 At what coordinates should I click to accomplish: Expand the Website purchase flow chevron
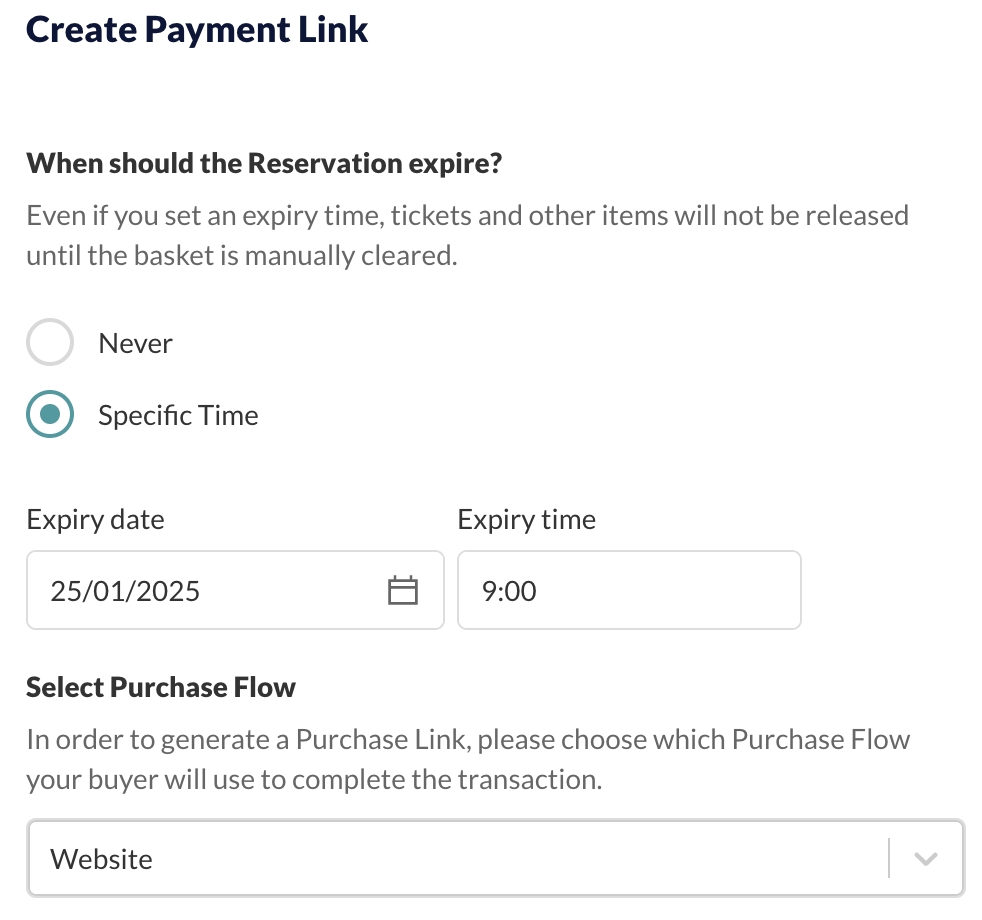(926, 858)
